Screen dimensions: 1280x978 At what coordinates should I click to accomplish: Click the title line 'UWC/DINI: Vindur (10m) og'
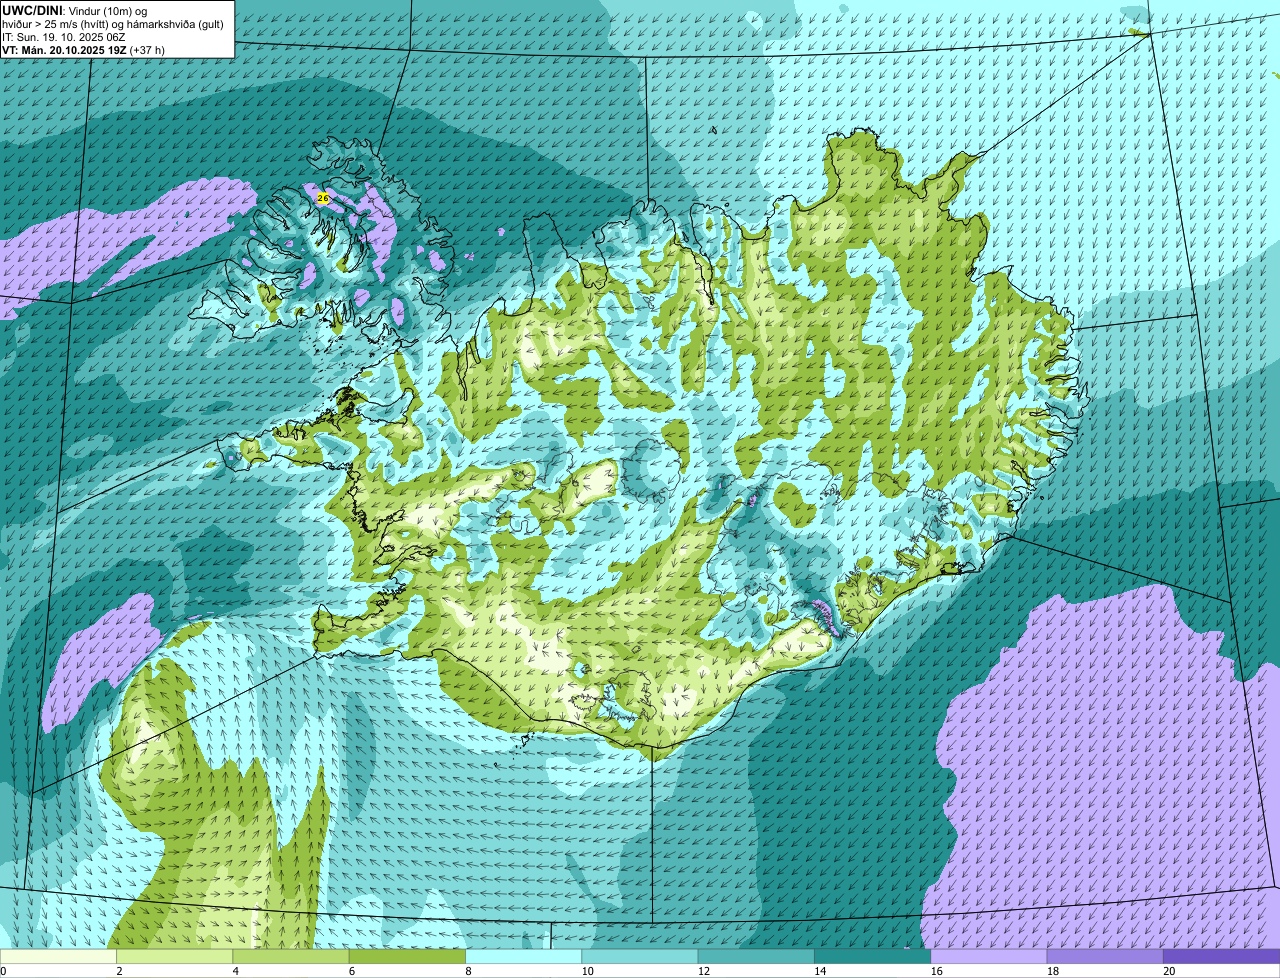pos(74,10)
